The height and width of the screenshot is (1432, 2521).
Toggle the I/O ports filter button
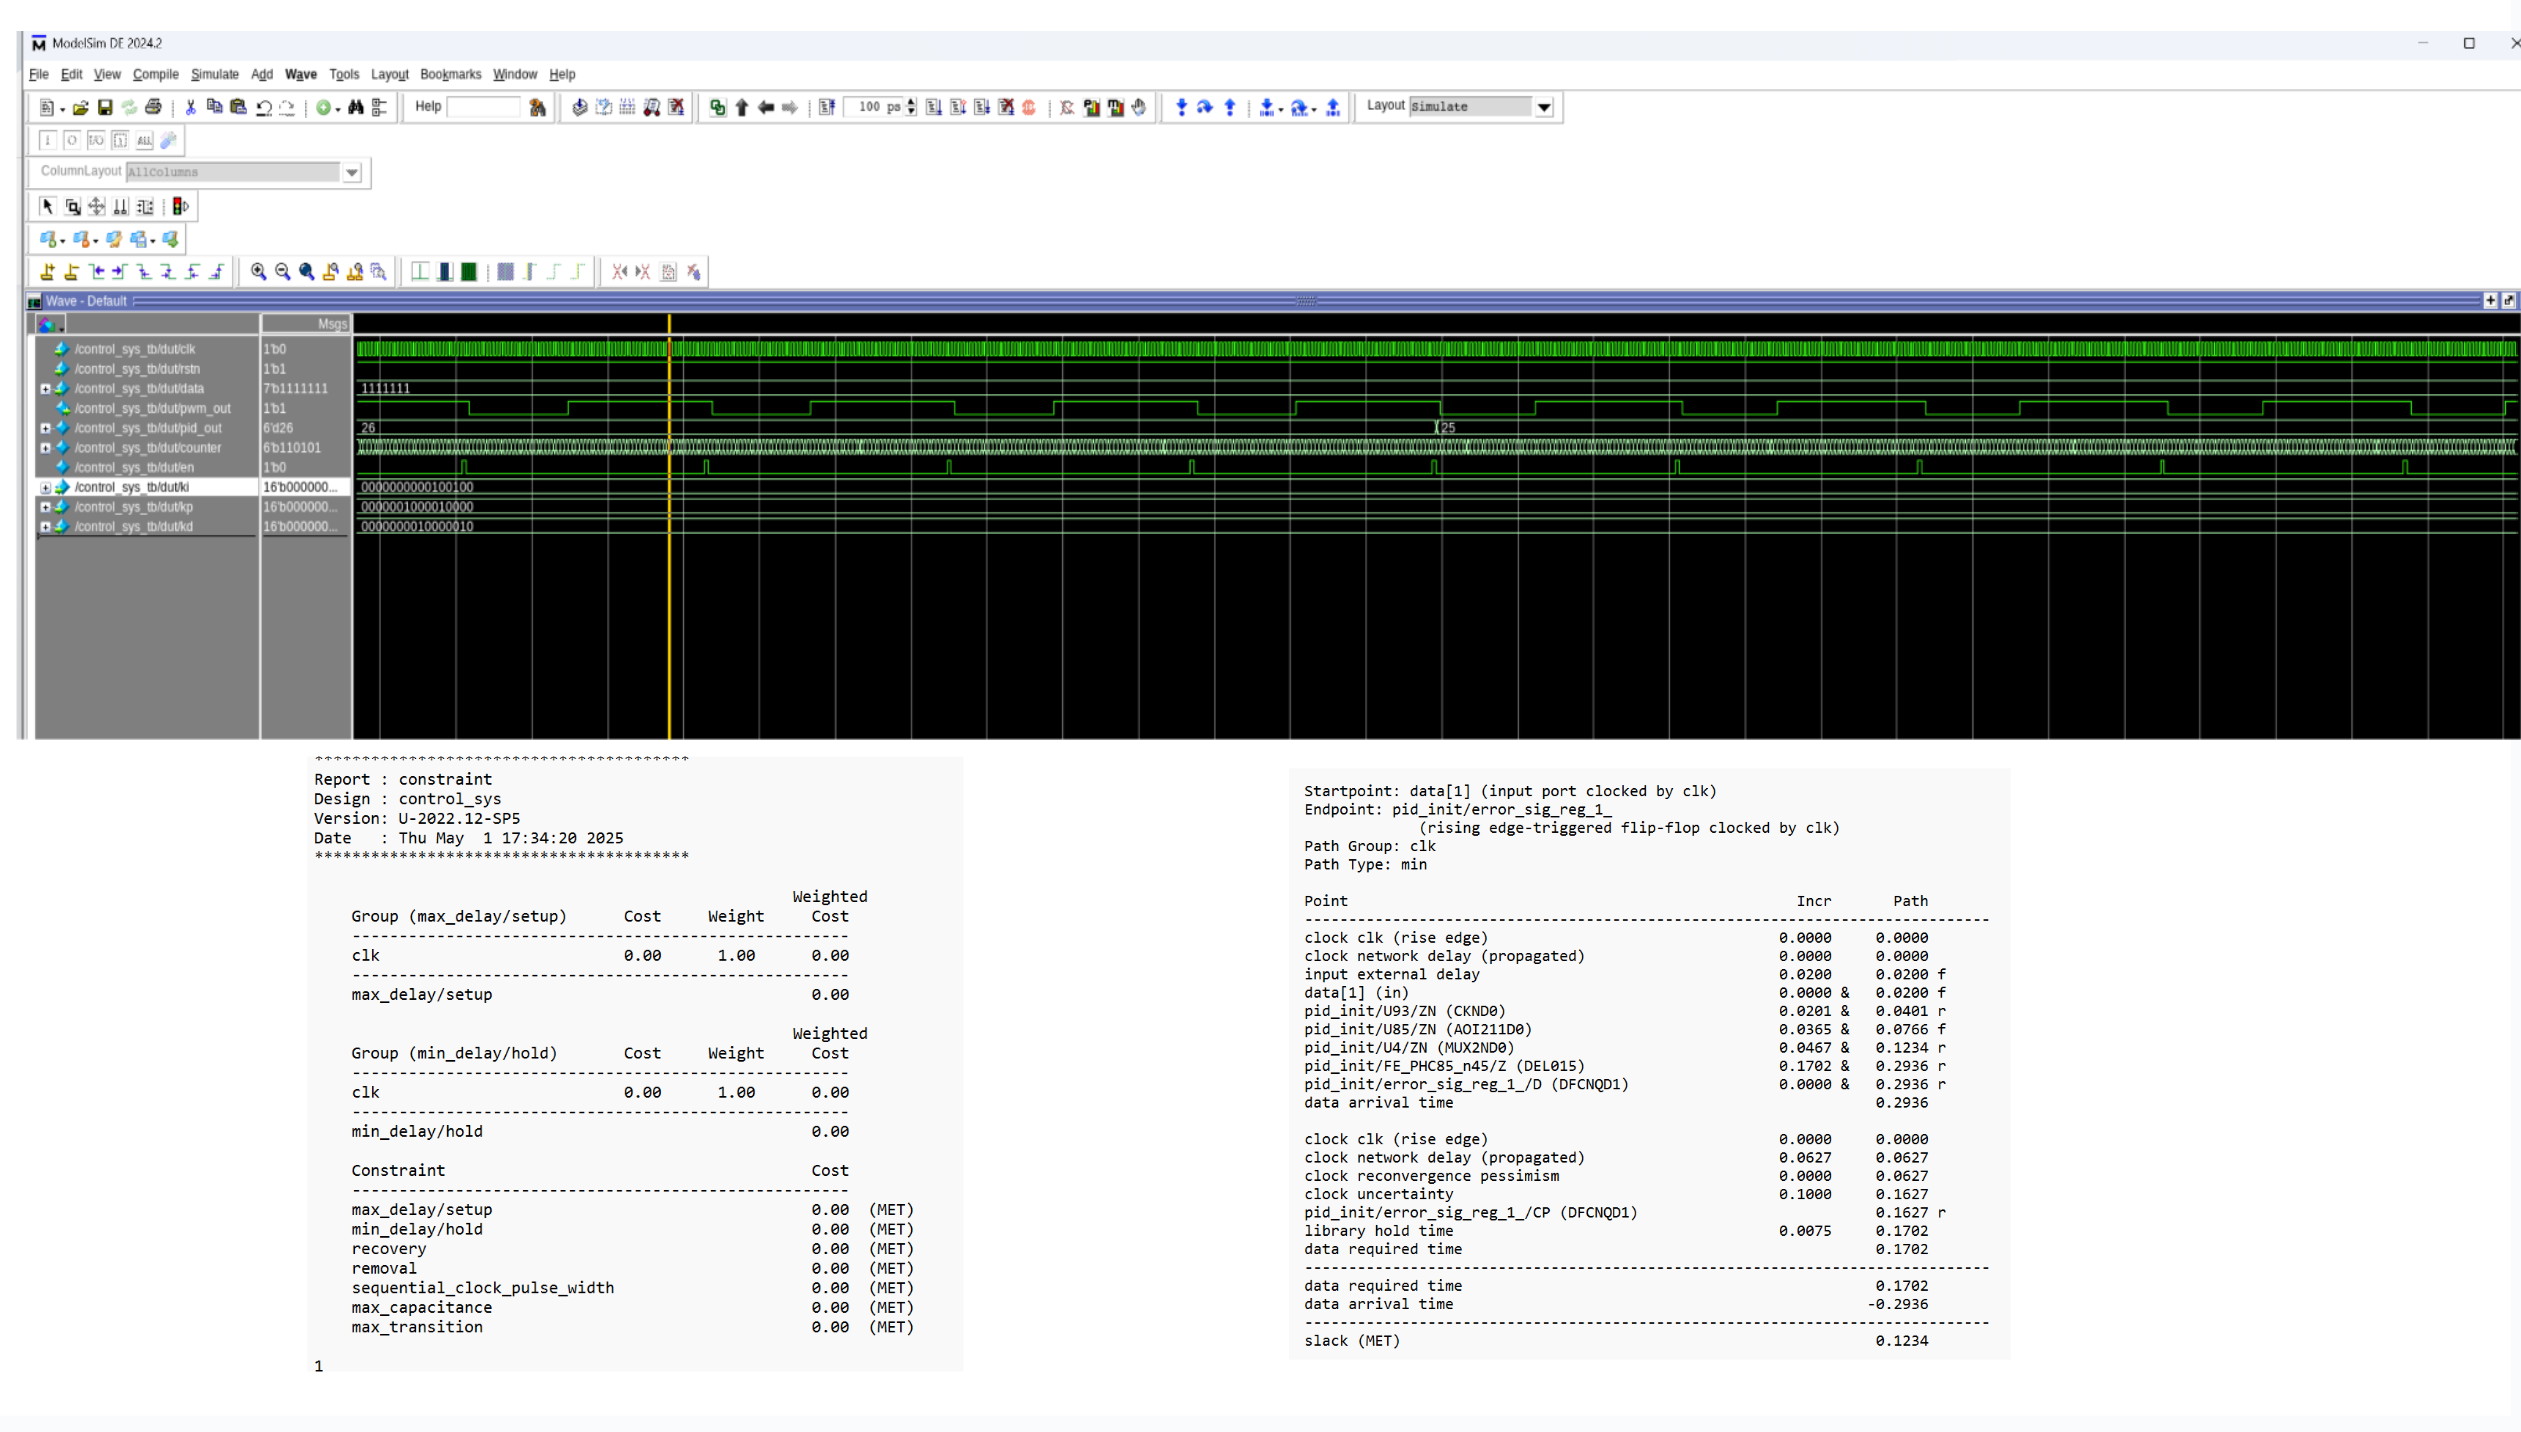point(96,140)
